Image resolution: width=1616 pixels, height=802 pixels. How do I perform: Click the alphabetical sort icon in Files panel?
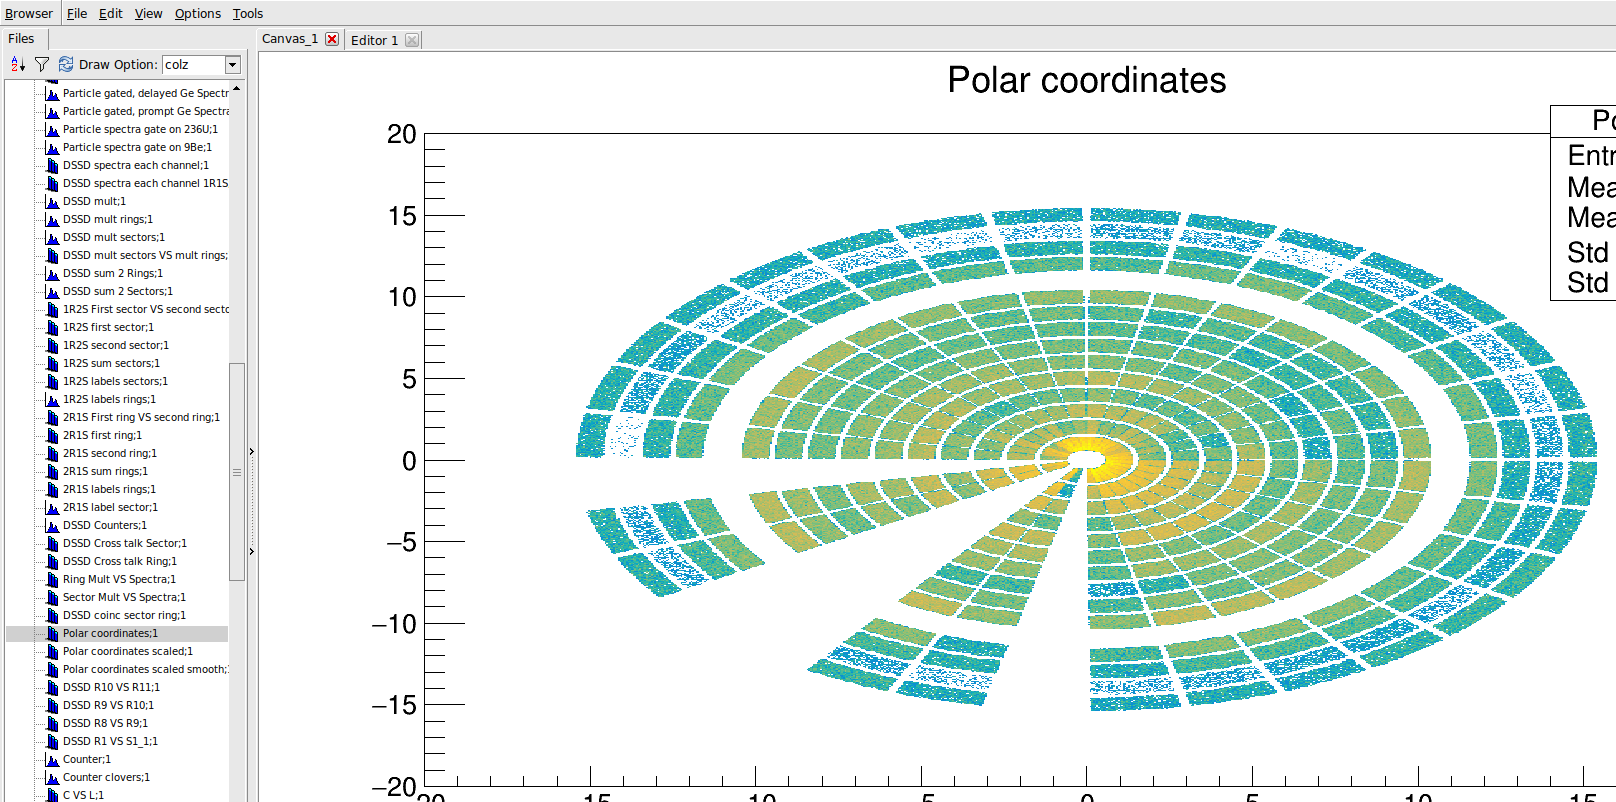tap(17, 64)
